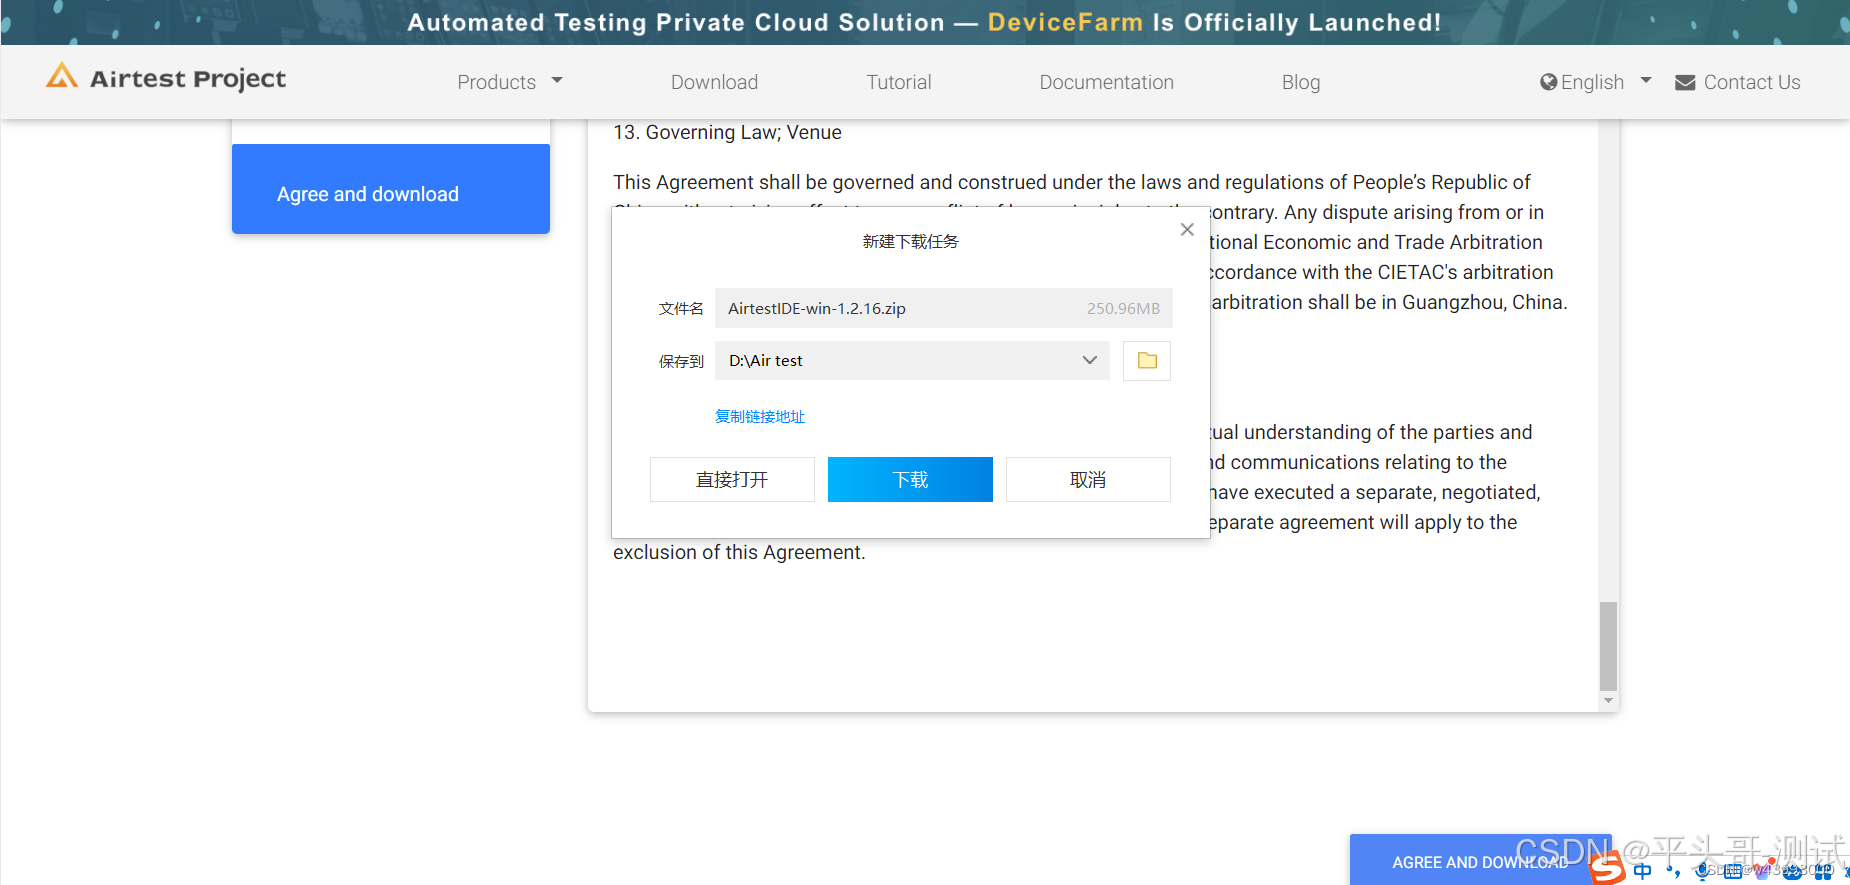Click the 新建下载任务 dialog title

click(x=910, y=241)
